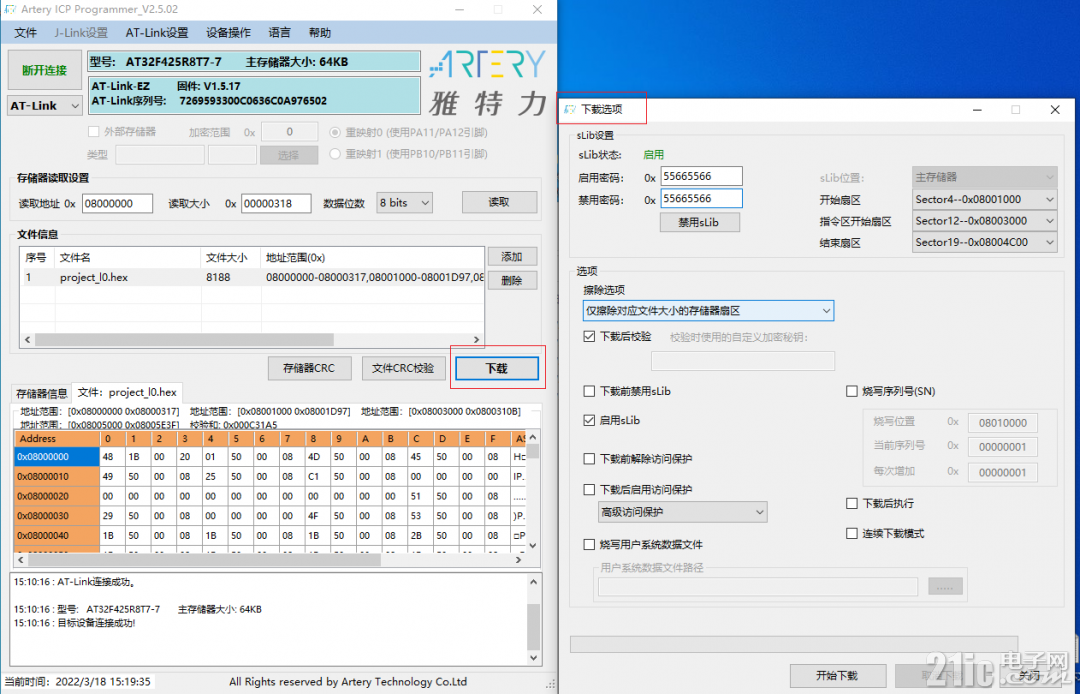Viewport: 1080px width, 694px height.
Task: Check the 下载后启用访问保护 option
Action: (x=589, y=490)
